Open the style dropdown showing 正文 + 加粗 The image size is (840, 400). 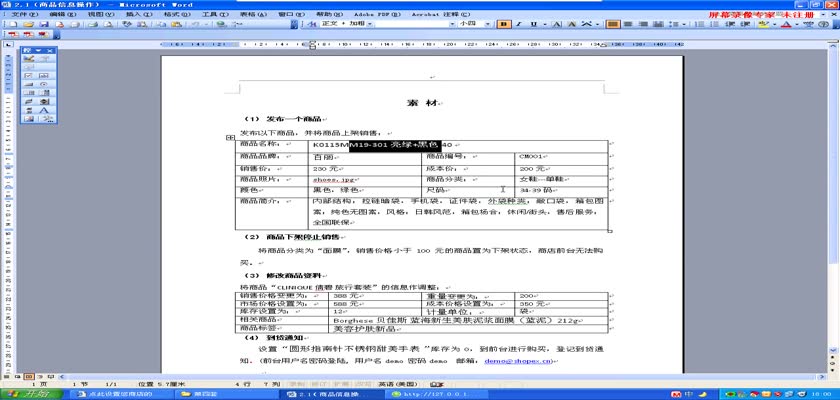pyautogui.click(x=348, y=24)
